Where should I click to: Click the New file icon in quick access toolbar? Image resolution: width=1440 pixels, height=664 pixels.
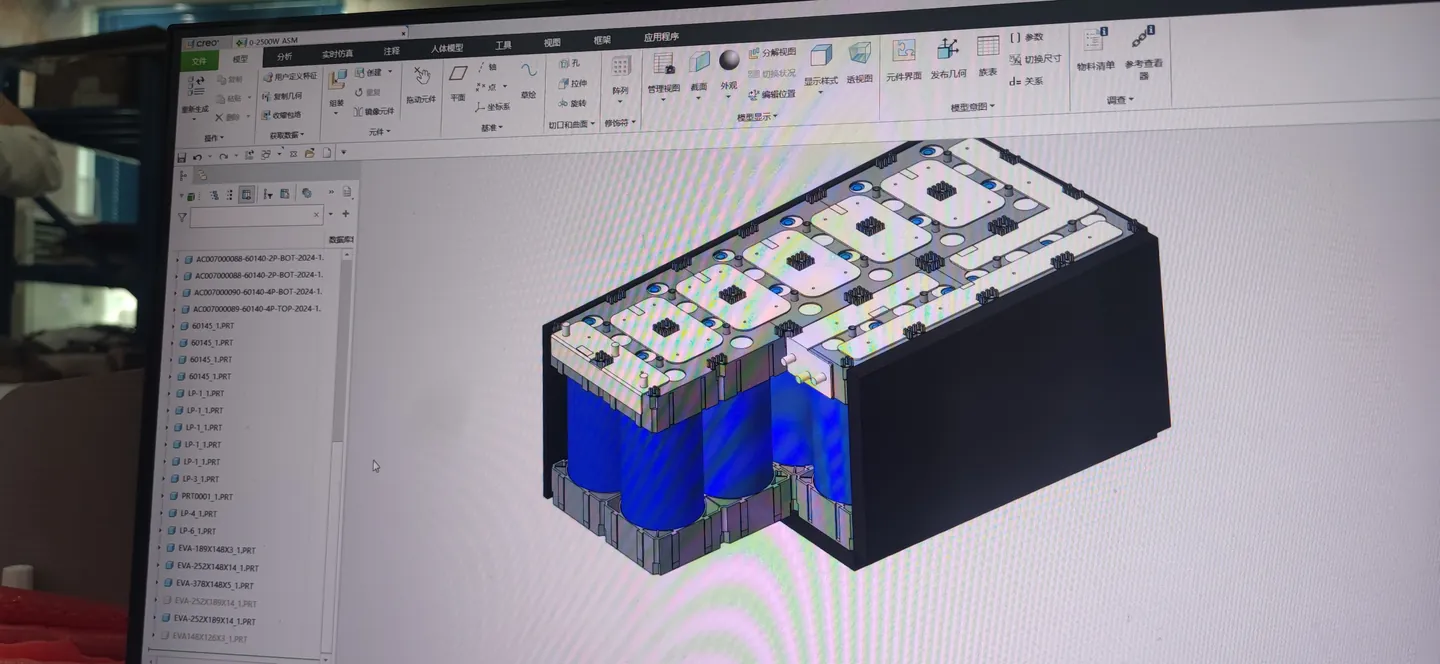click(x=325, y=153)
